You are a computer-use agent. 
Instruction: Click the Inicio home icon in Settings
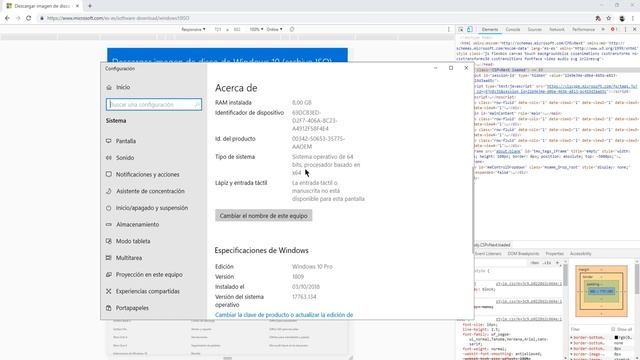tap(109, 87)
